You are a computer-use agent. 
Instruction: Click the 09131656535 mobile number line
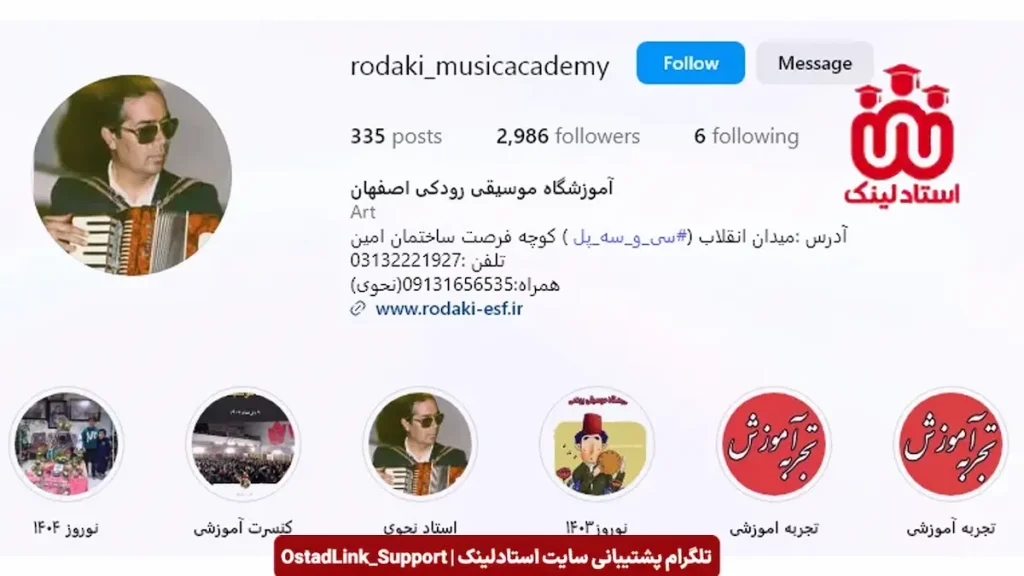pos(455,285)
